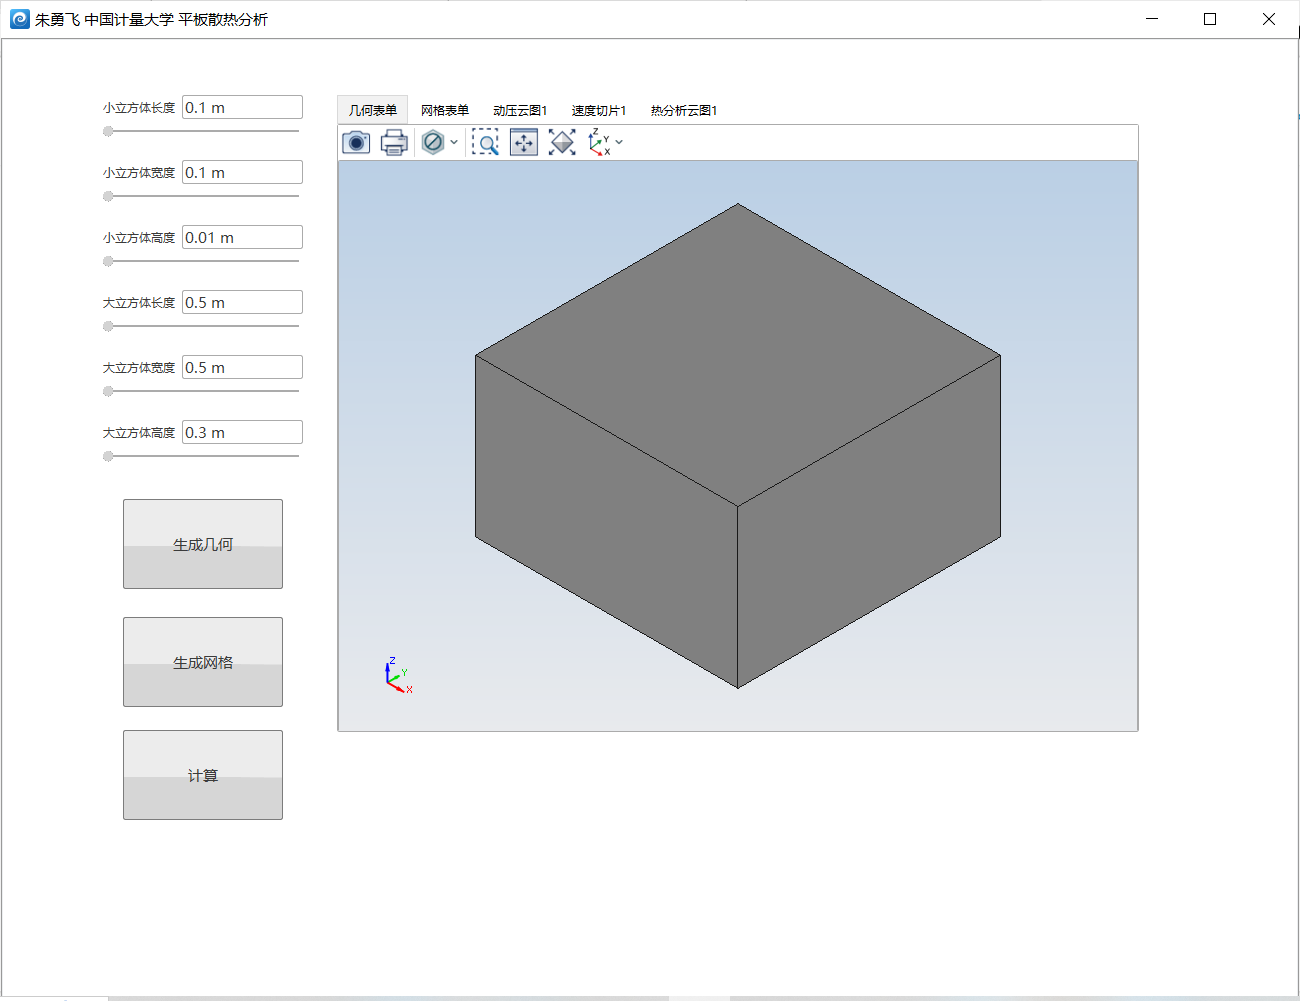Click the gray cube in the graphics view
The width and height of the screenshot is (1300, 1001).
point(738,446)
